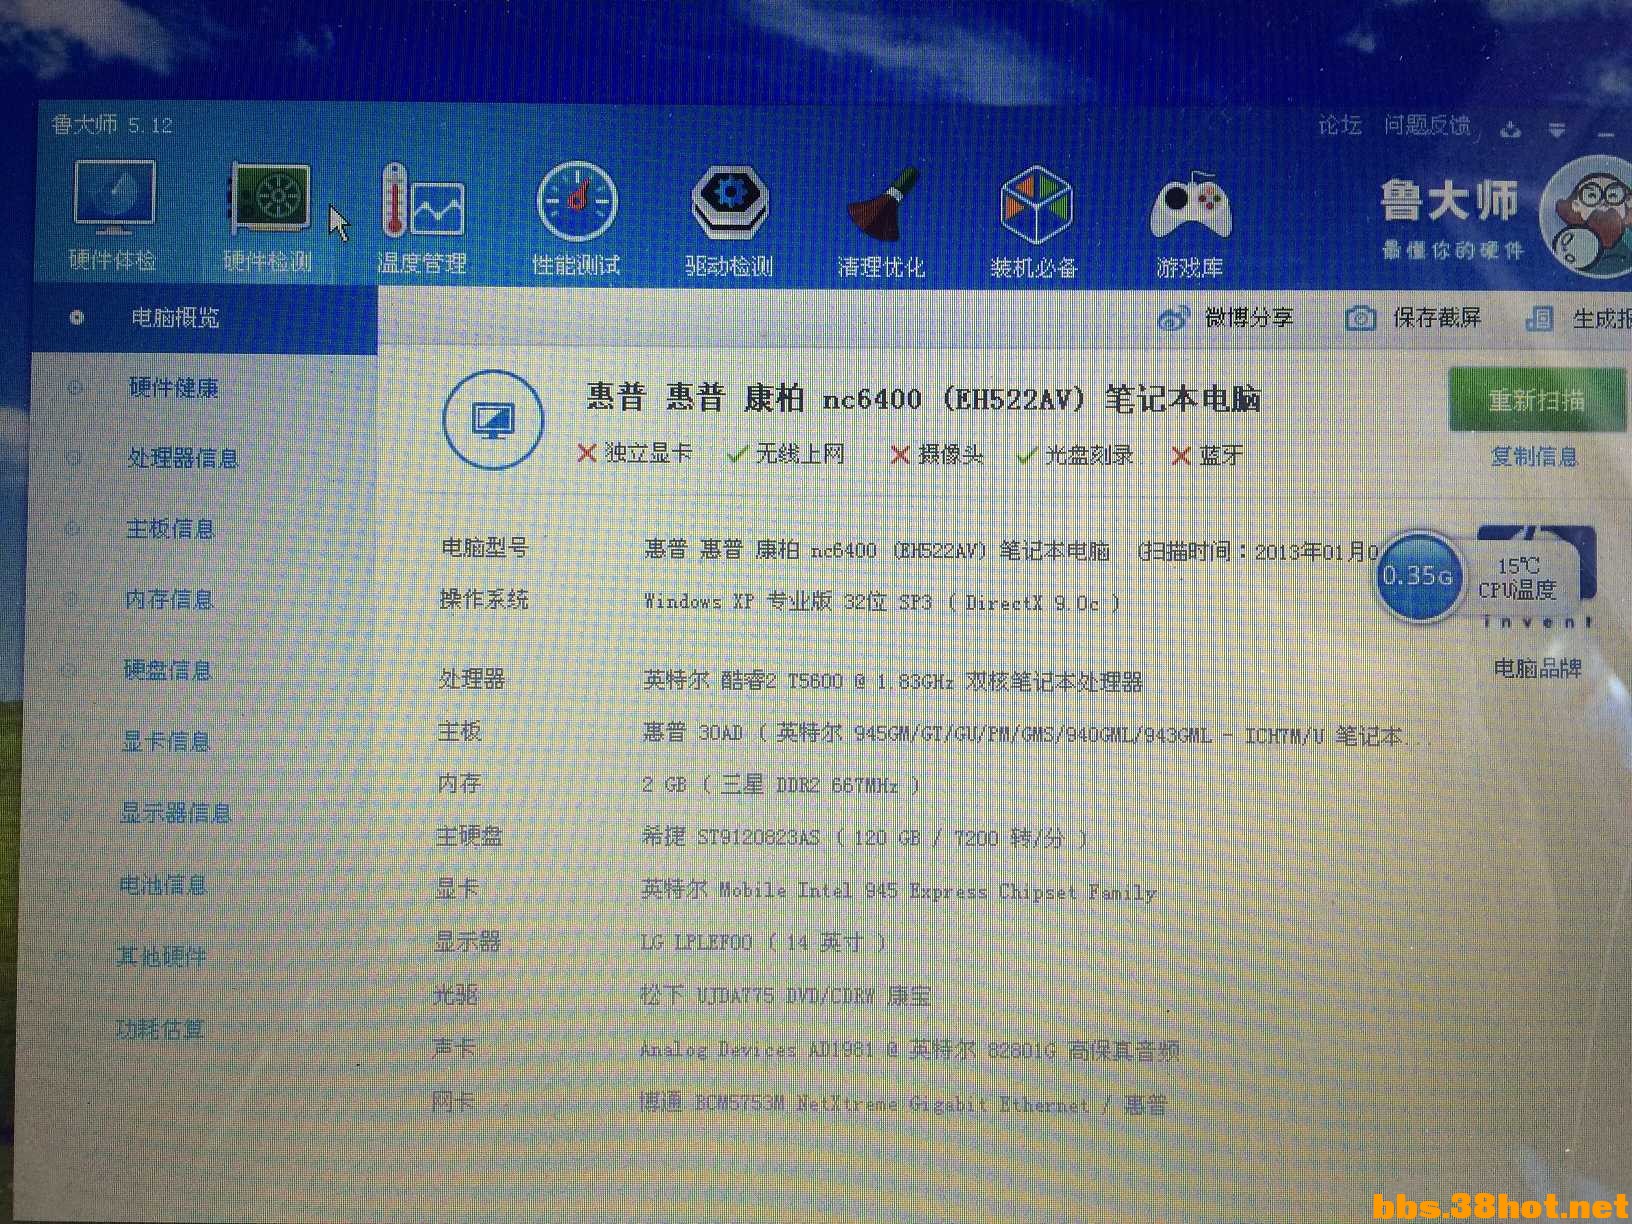Image resolution: width=1632 pixels, height=1224 pixels.
Task: Click the 电脑品牌 label
Action: (x=1537, y=668)
